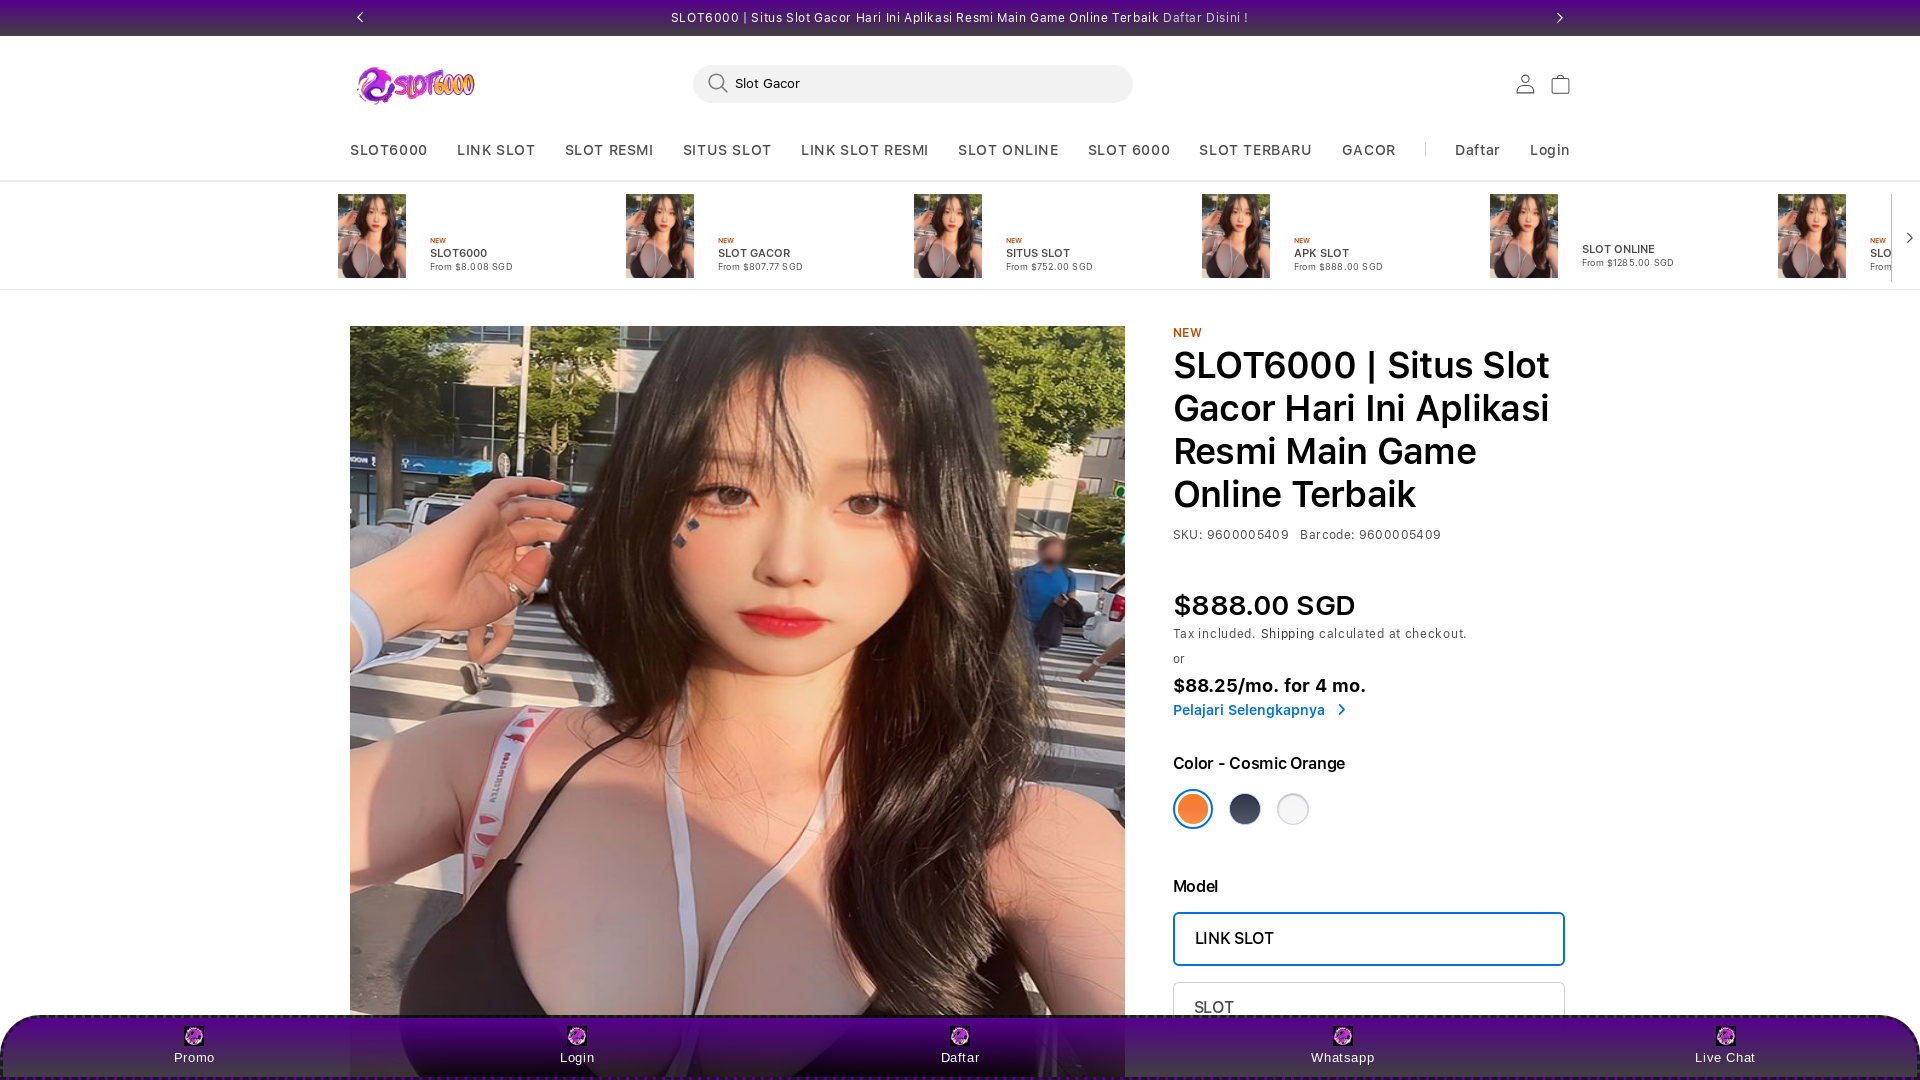Select the SLOT model option

(x=1368, y=1003)
